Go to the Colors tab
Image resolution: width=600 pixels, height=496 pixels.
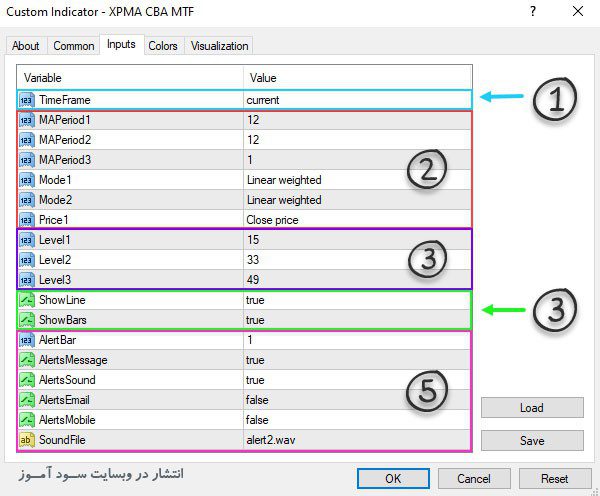point(163,46)
